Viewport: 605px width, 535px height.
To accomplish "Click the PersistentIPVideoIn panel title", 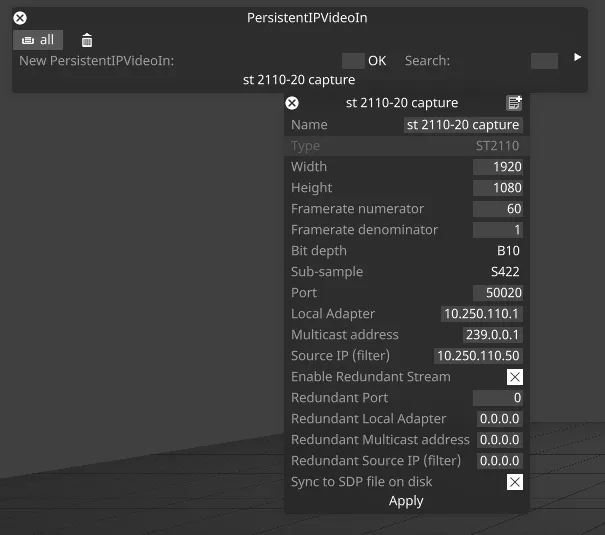I will pos(307,18).
